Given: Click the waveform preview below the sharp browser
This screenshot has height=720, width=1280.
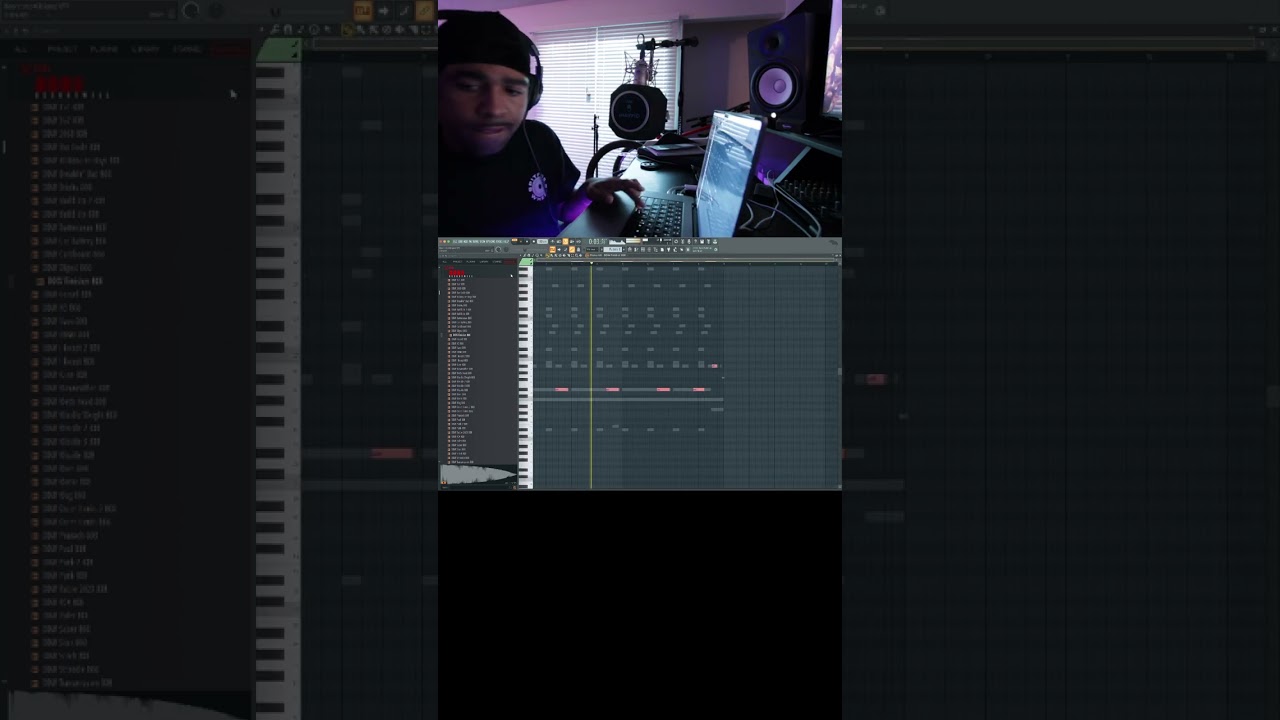Looking at the screenshot, I should pos(478,474).
